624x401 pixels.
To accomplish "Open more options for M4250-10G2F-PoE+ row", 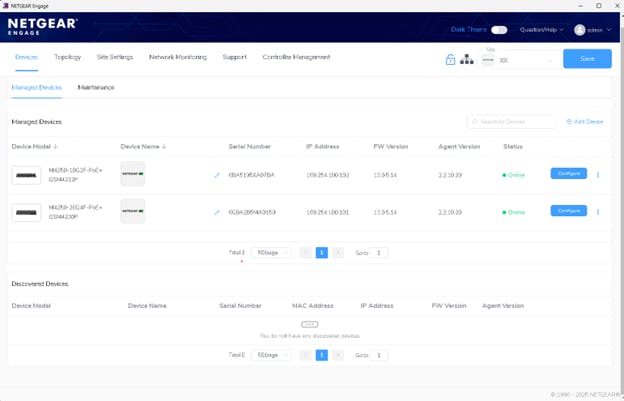I will (x=598, y=174).
